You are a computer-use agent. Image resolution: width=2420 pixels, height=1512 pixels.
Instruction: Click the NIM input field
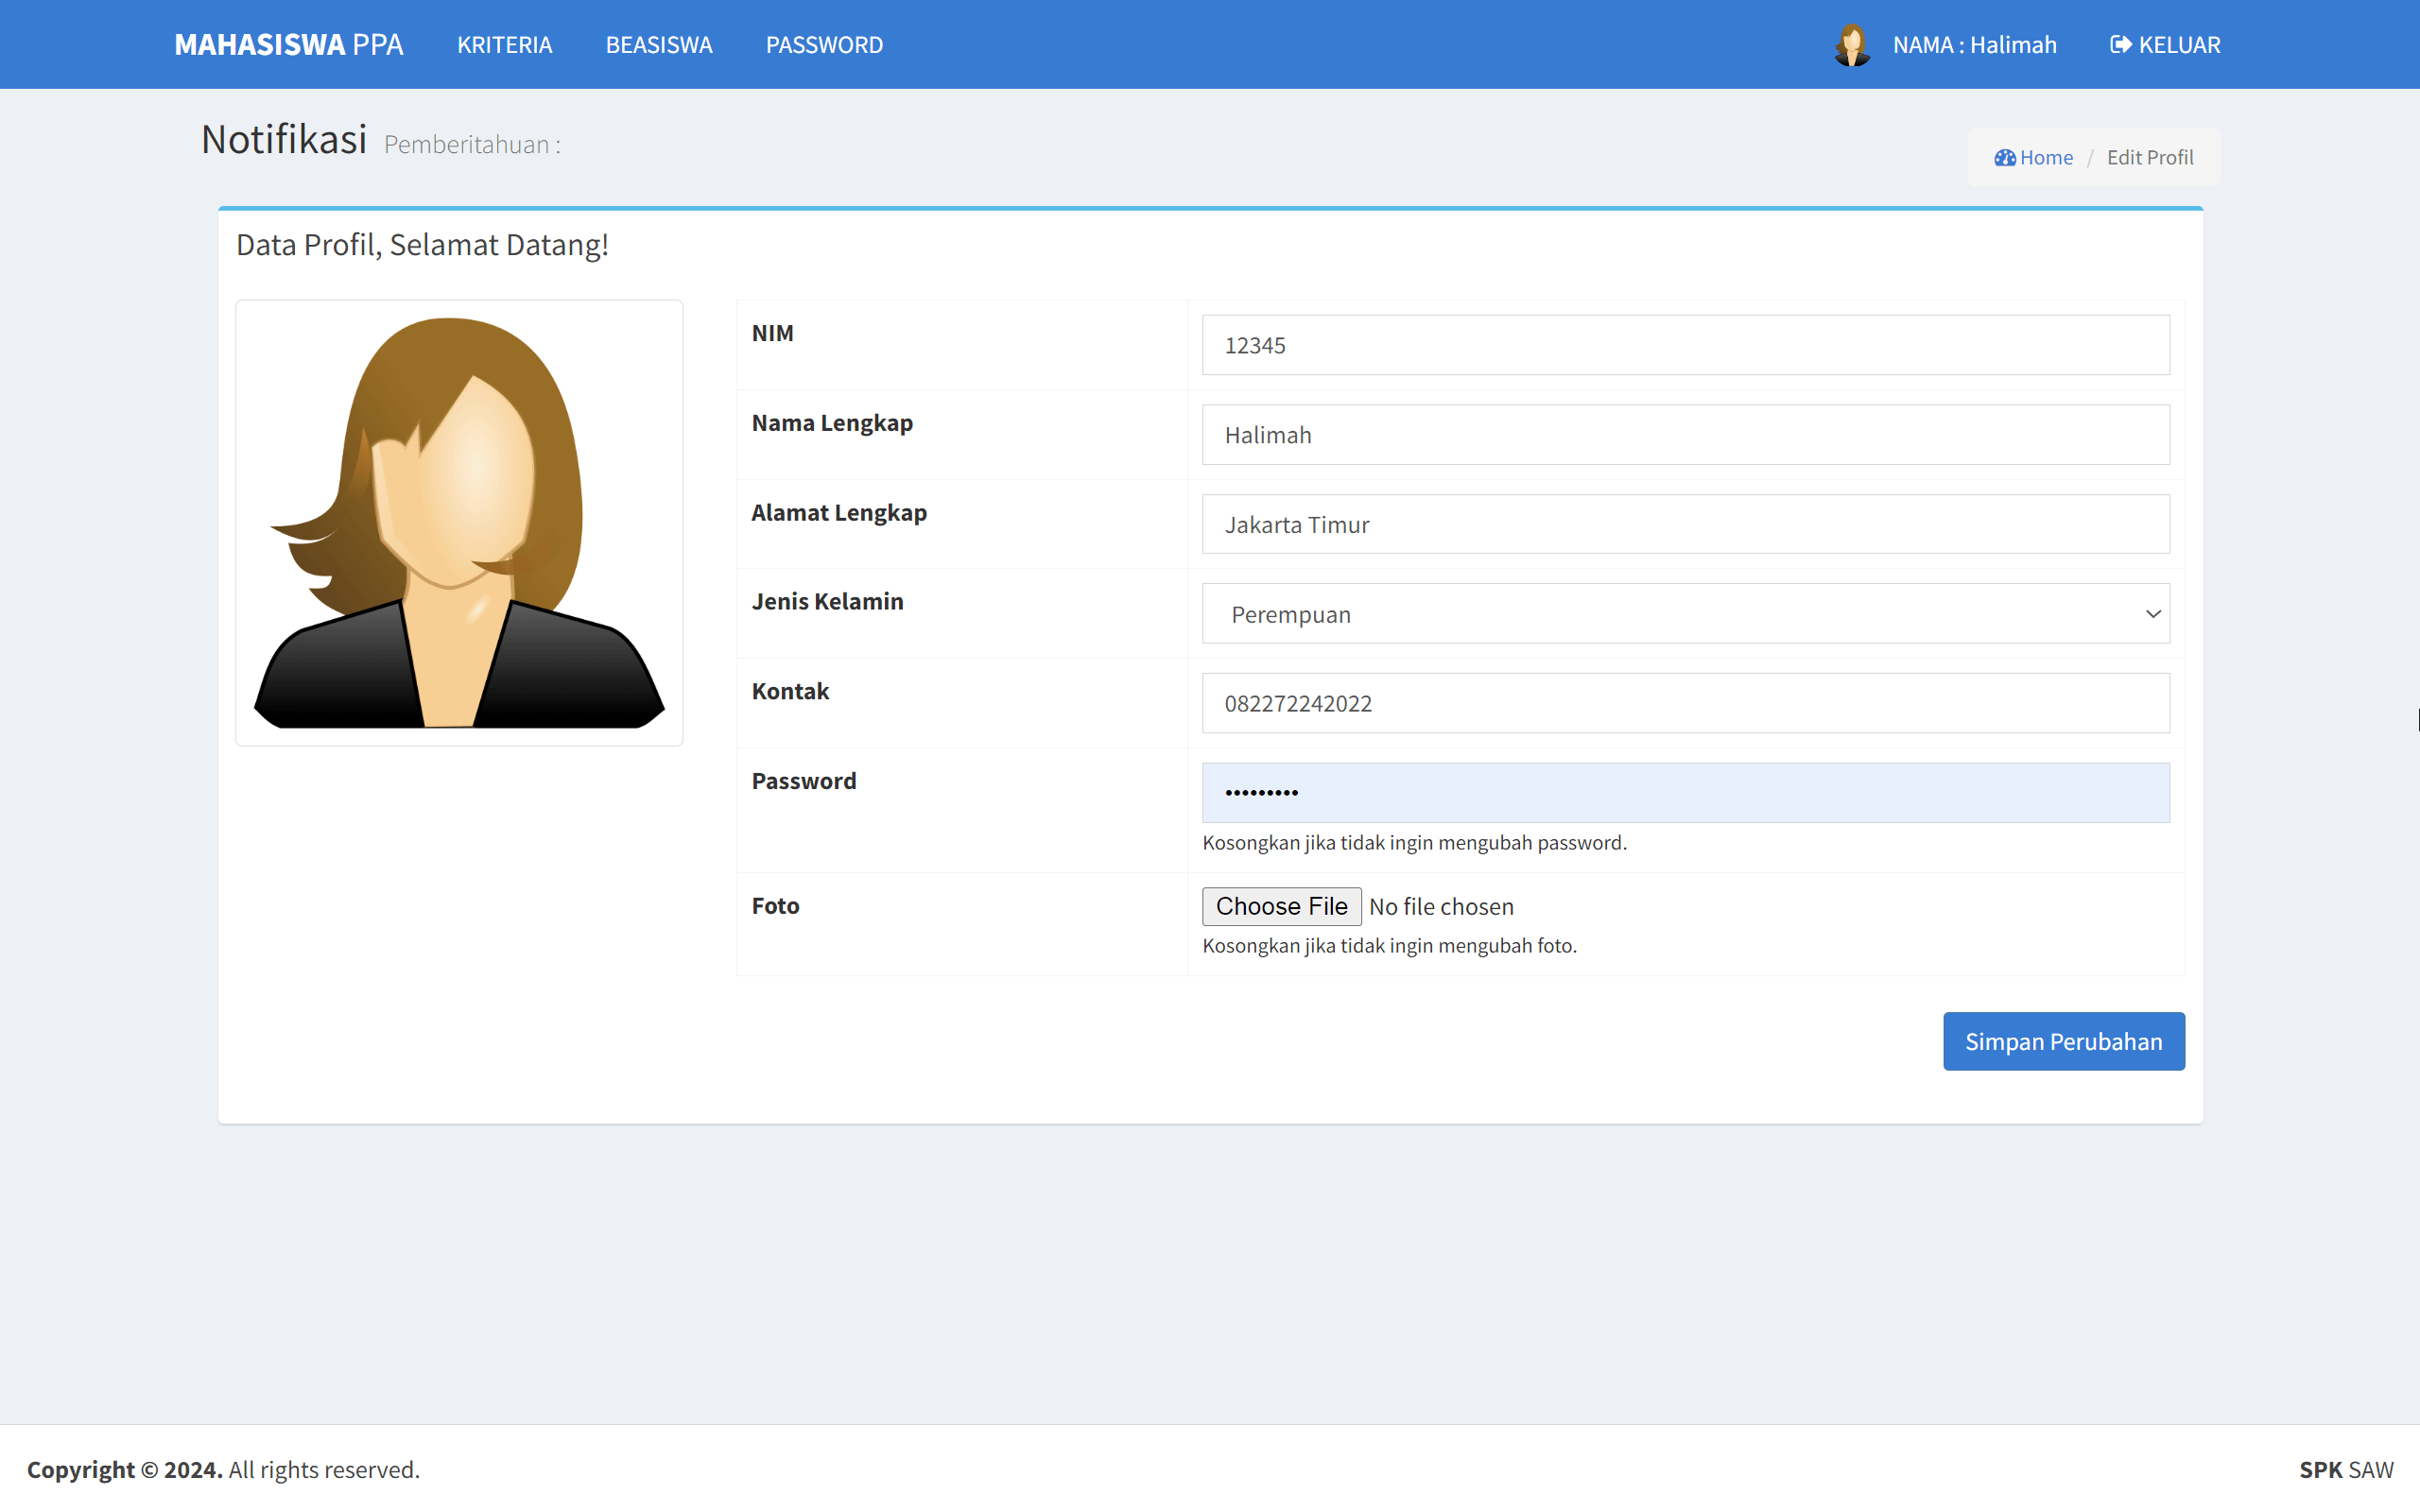tap(1685, 345)
